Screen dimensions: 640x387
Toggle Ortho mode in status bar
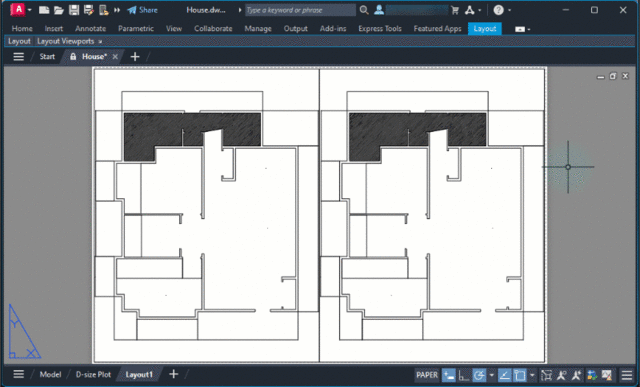(x=464, y=375)
